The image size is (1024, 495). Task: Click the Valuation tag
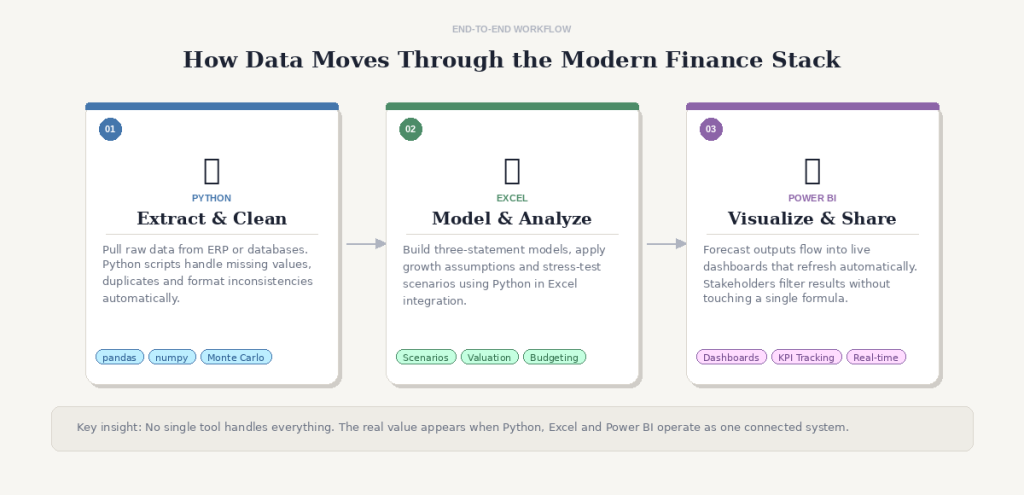pyautogui.click(x=490, y=357)
